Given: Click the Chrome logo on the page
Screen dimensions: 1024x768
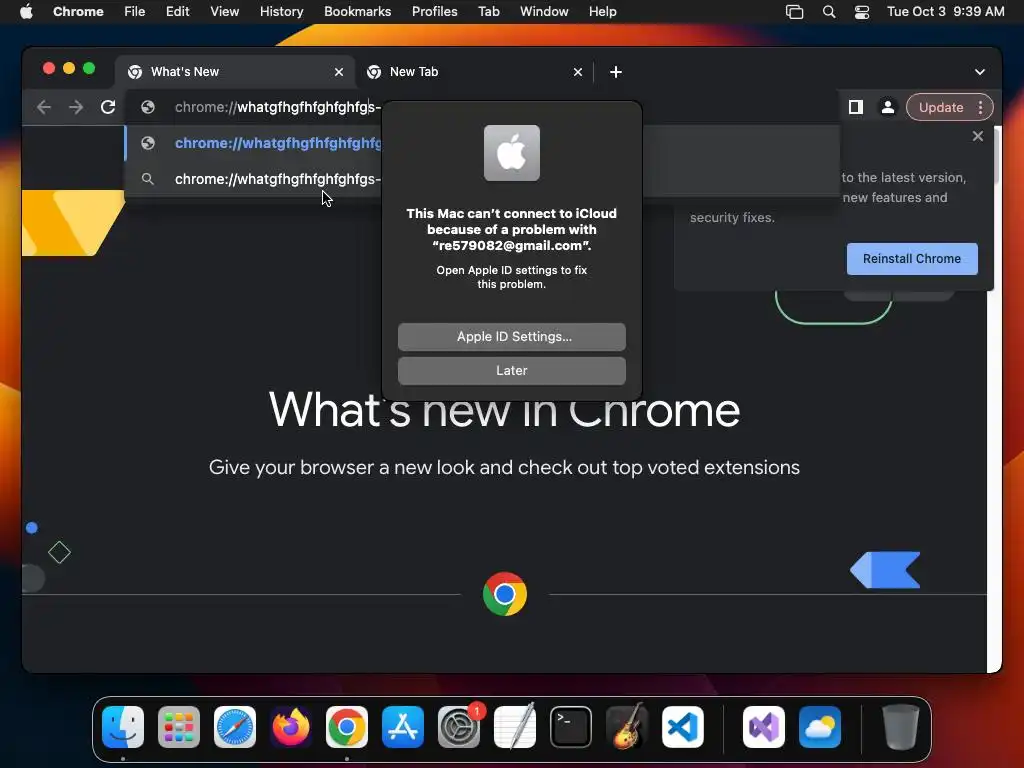Looking at the screenshot, I should (505, 594).
